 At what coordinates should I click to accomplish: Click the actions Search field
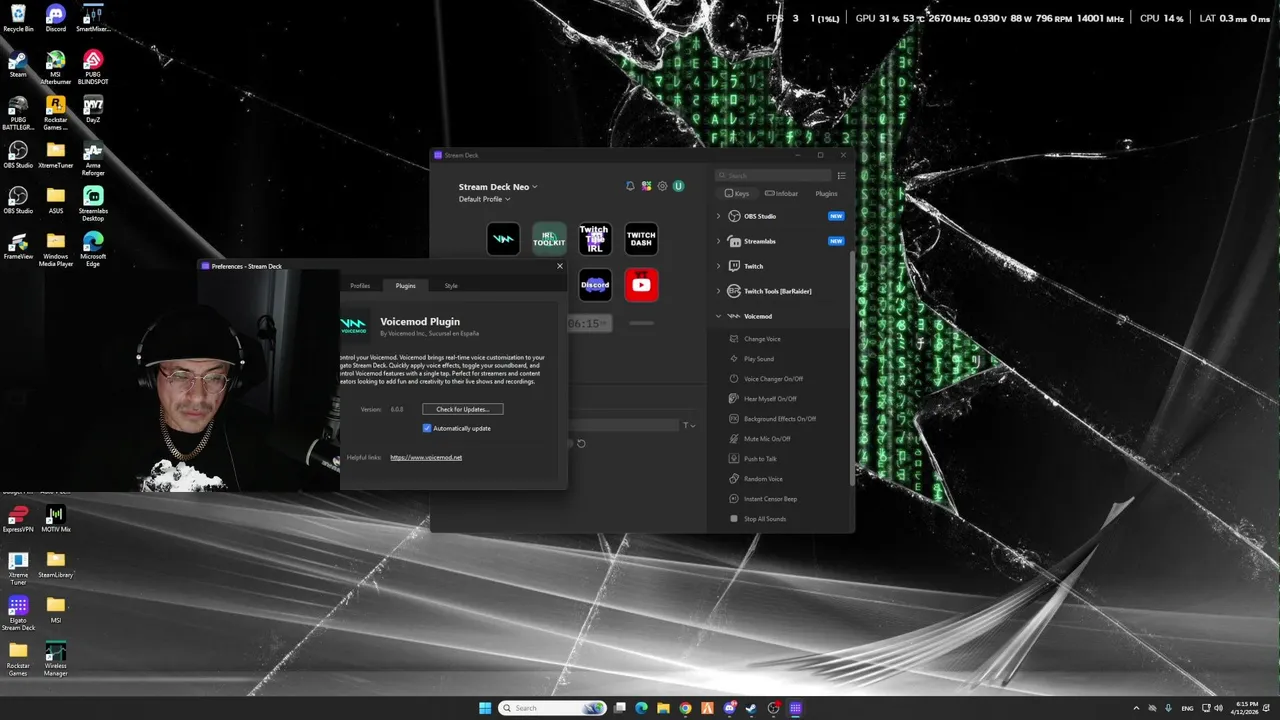775,175
